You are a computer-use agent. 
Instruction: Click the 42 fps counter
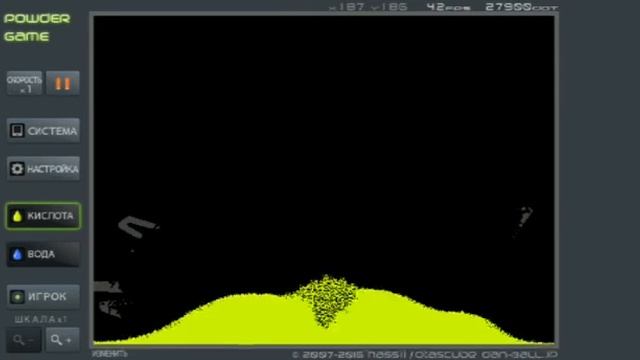click(x=448, y=7)
